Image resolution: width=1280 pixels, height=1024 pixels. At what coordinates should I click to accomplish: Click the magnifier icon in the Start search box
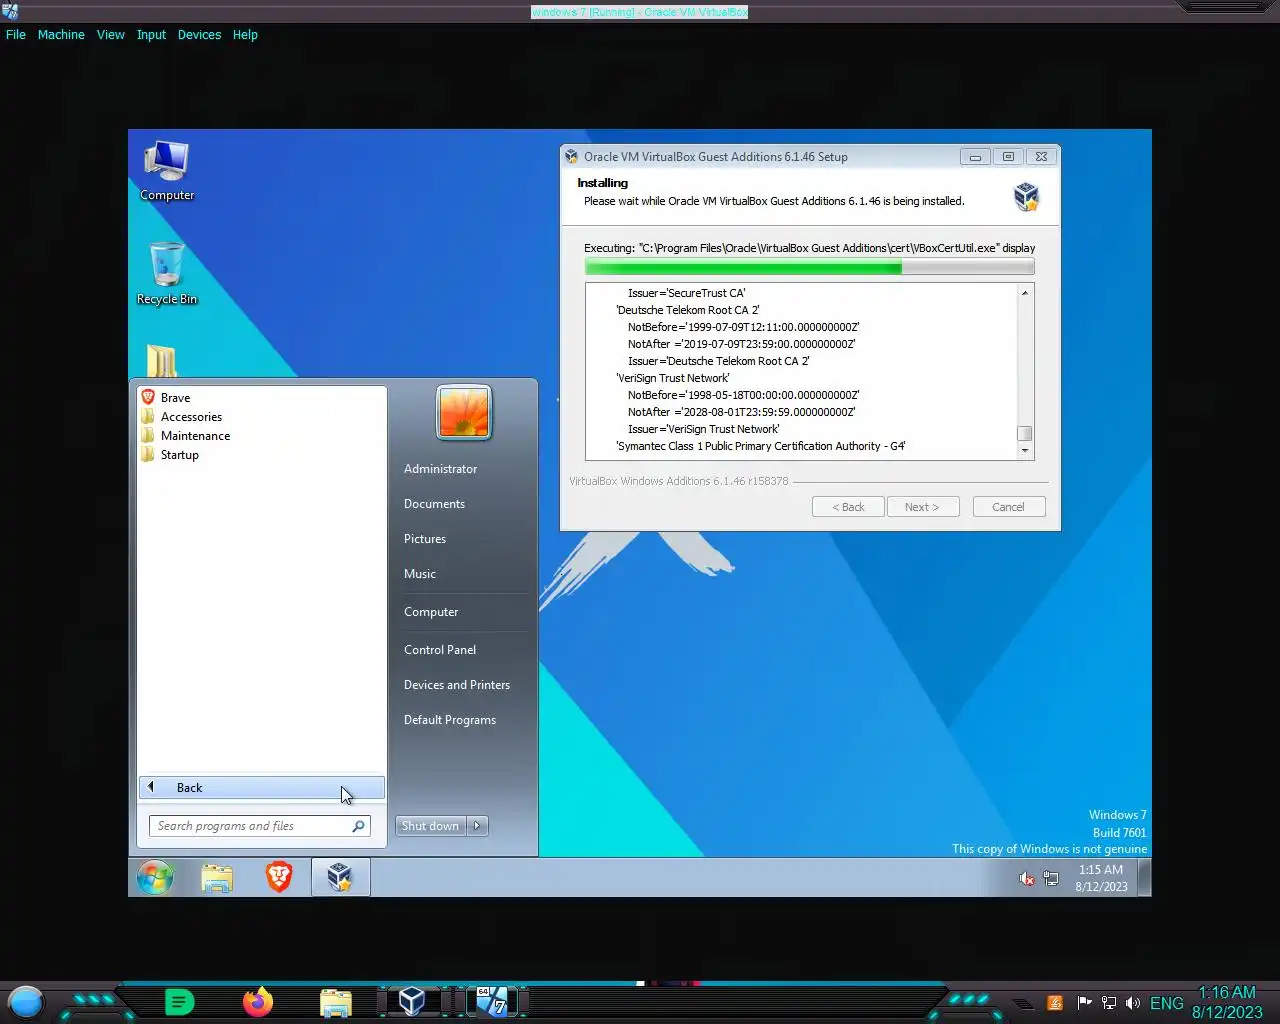pos(358,826)
